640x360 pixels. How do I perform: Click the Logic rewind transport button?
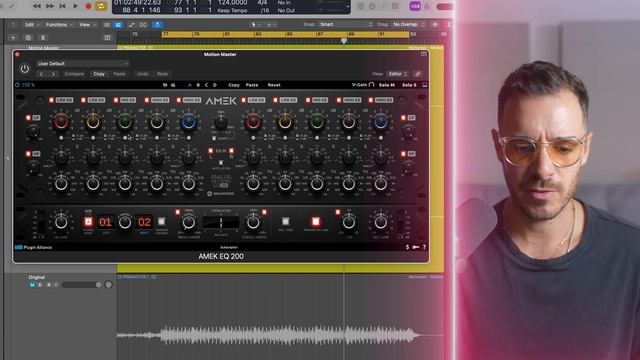(x=37, y=6)
